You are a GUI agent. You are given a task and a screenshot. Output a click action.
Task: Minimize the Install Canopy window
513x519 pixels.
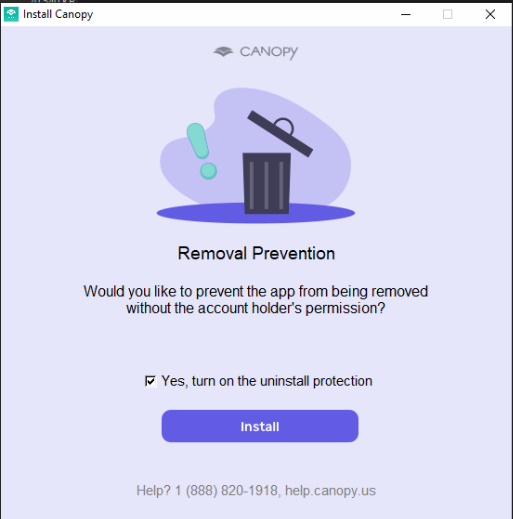pos(406,14)
